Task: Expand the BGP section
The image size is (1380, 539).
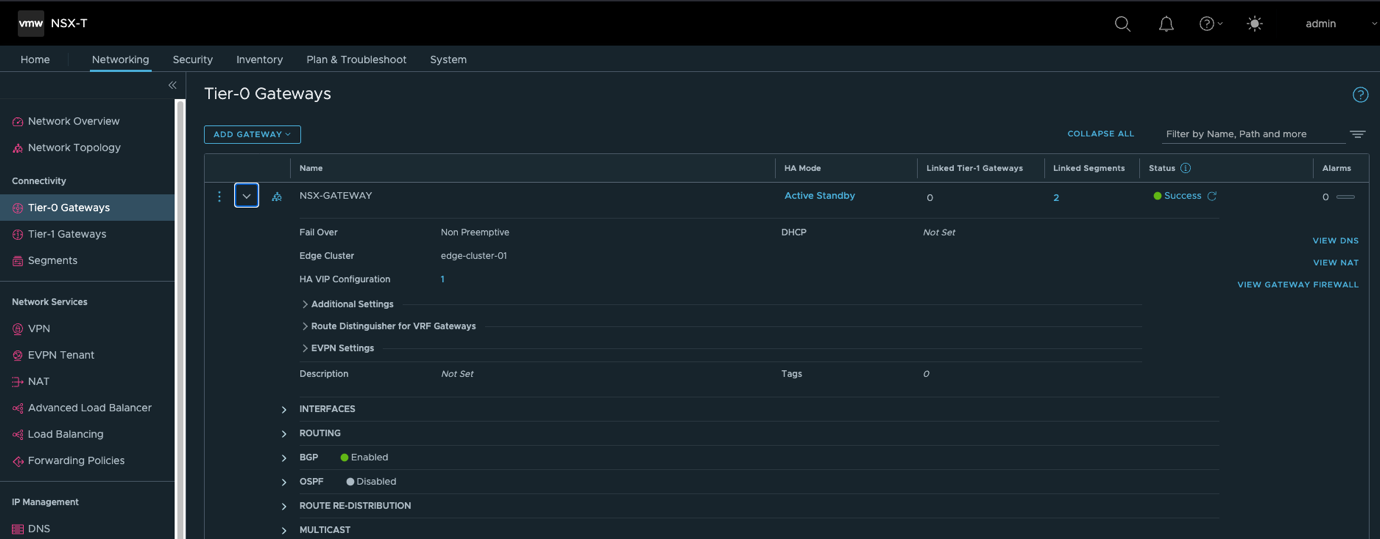Action: (284, 458)
